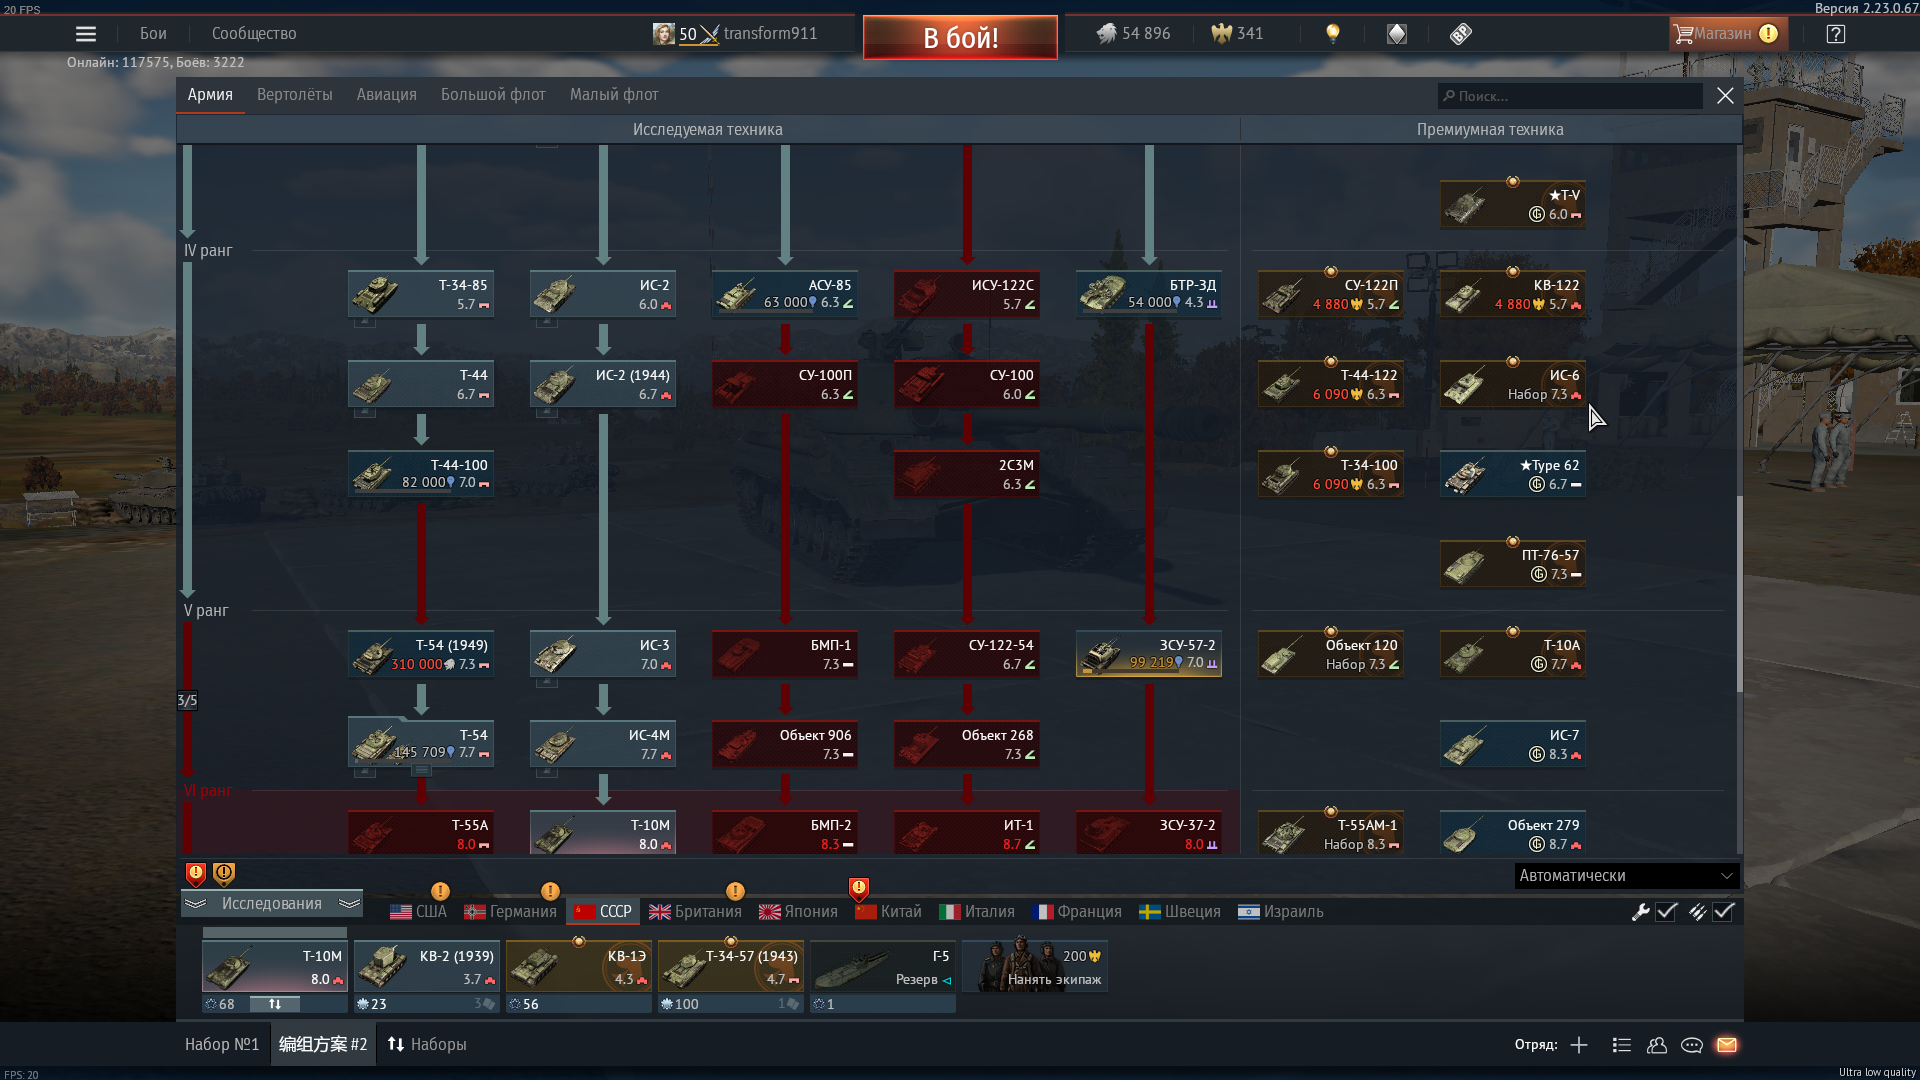Image resolution: width=1920 pixels, height=1080 pixels.
Task: Switch to Большой флот tab
Action: [x=493, y=95]
